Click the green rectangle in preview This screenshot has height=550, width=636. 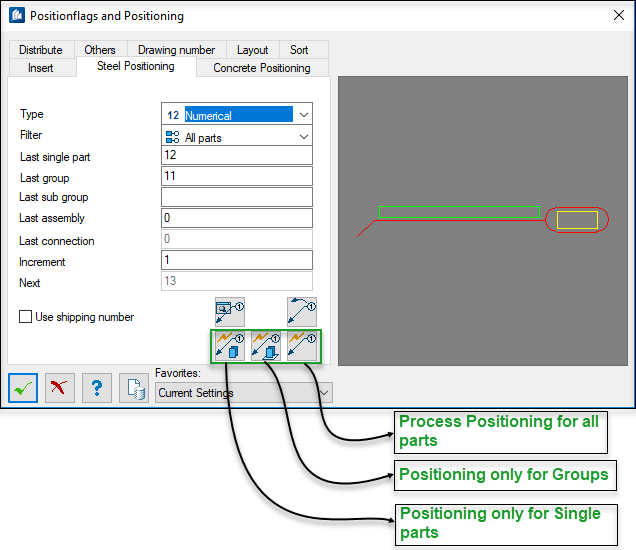[459, 212]
